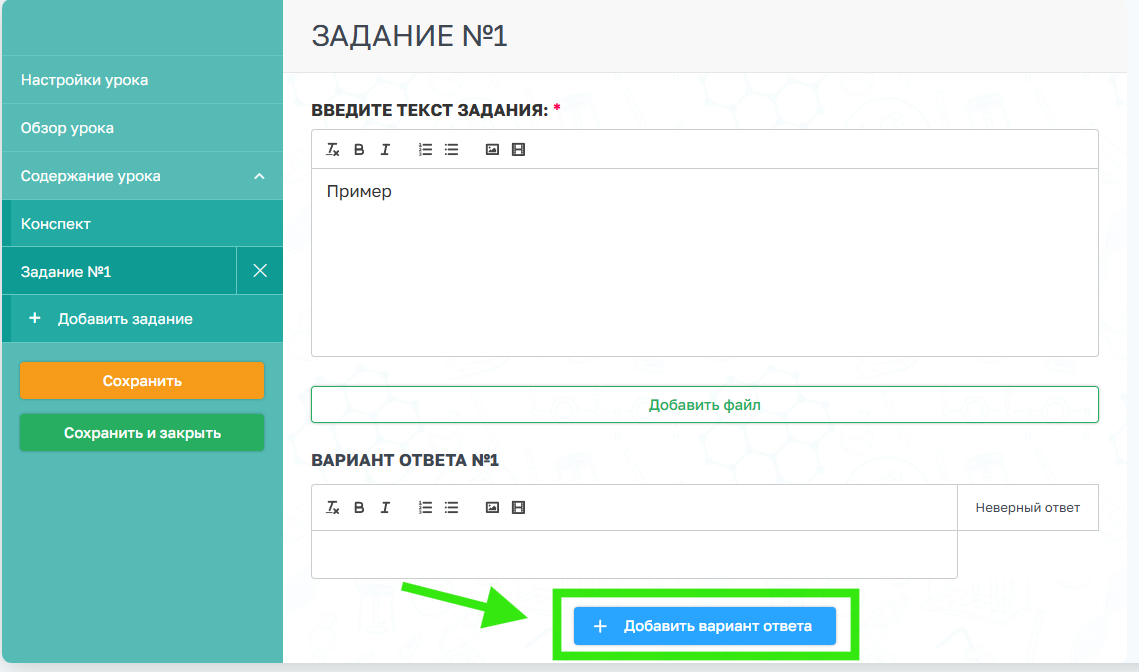Open Настройки урока in the sidebar
Image resolution: width=1139 pixels, height=672 pixels.
click(142, 80)
